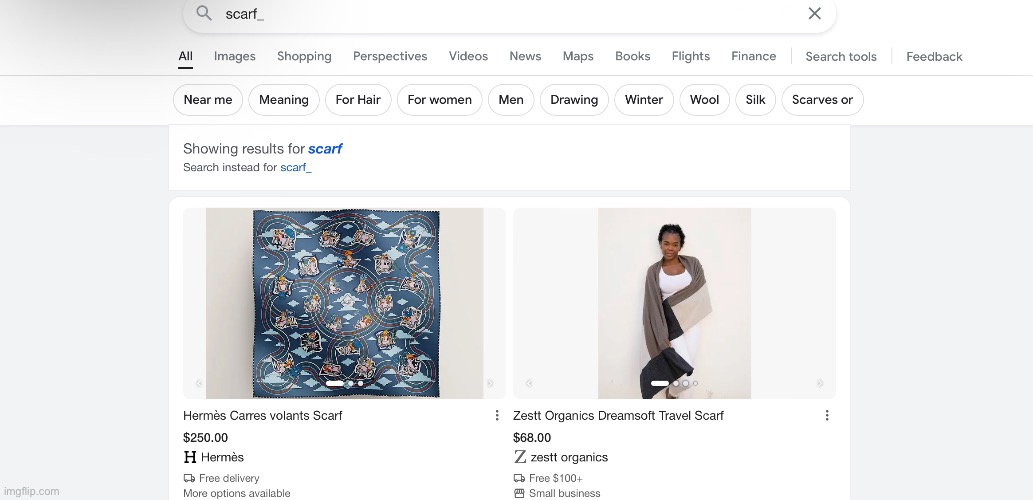Search instead for scarf_ link
The height and width of the screenshot is (500, 1033).
coord(296,168)
